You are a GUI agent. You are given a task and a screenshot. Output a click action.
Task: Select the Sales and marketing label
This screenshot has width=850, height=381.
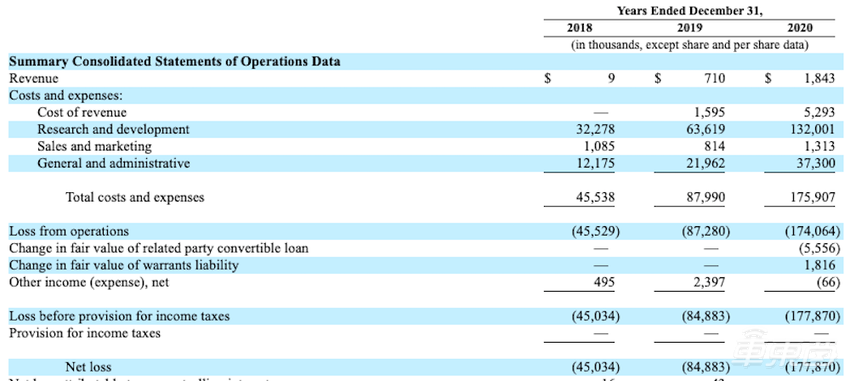[94, 146]
